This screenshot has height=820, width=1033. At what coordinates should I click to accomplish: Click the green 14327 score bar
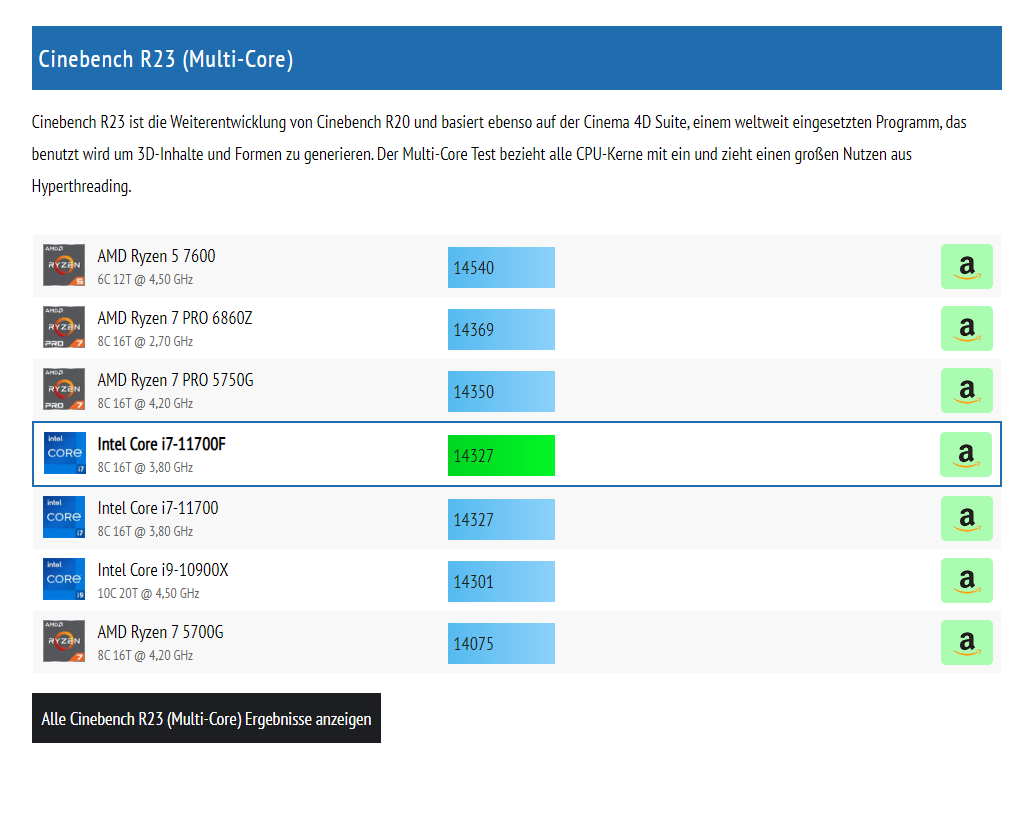click(x=501, y=455)
